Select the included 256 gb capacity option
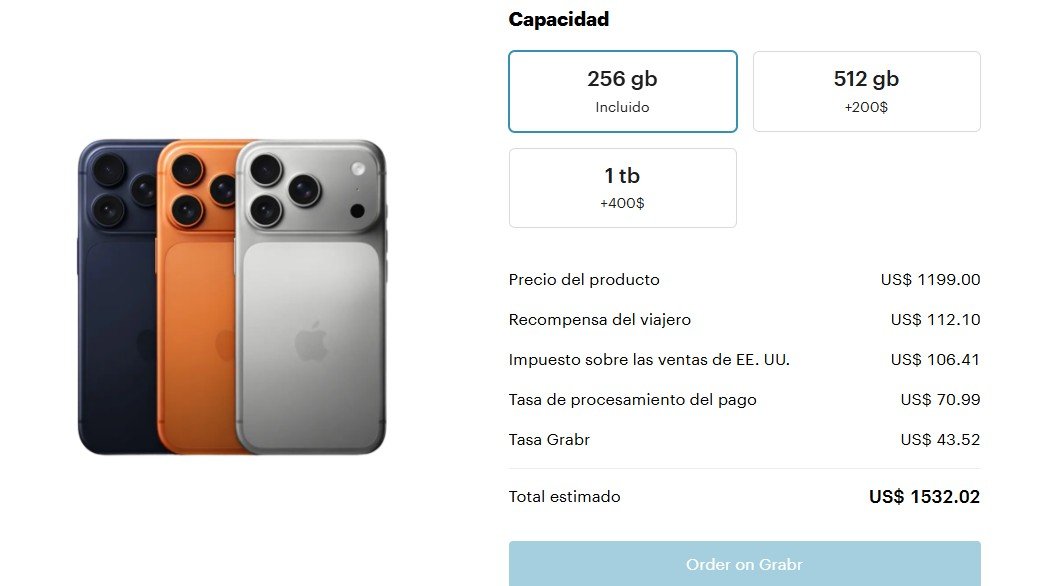This screenshot has width=1054, height=586. 622,90
